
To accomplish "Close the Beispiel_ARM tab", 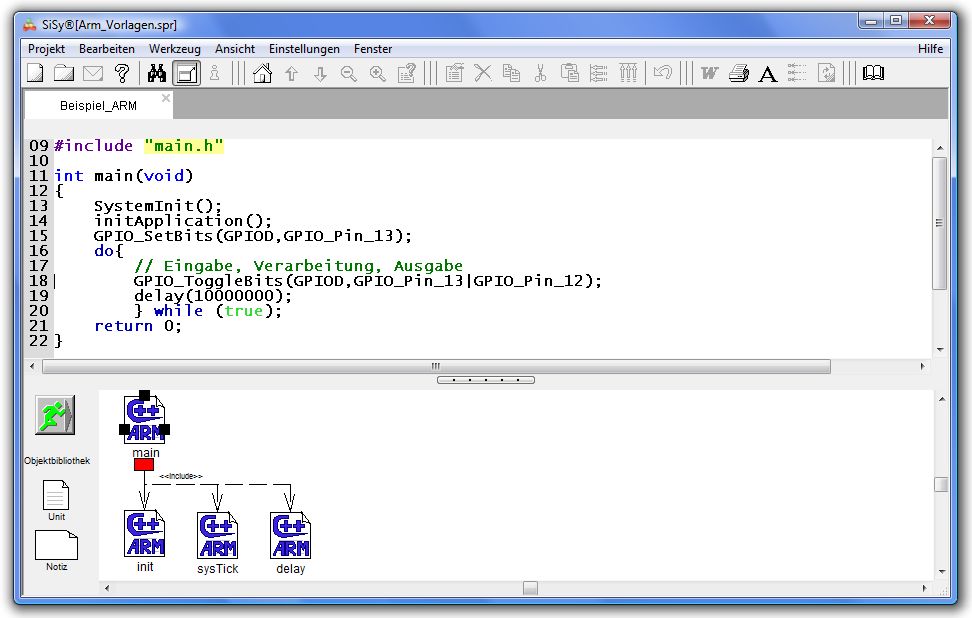I will [x=166, y=98].
